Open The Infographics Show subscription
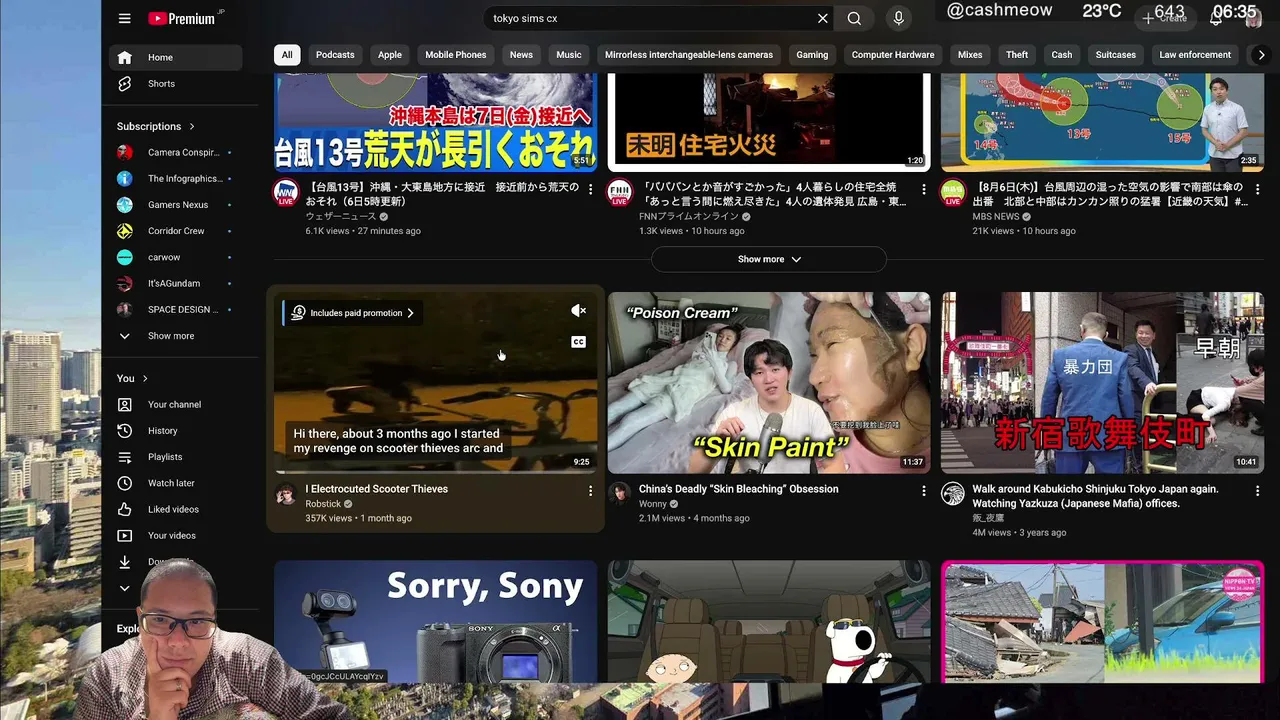This screenshot has width=1280, height=720. click(x=176, y=179)
